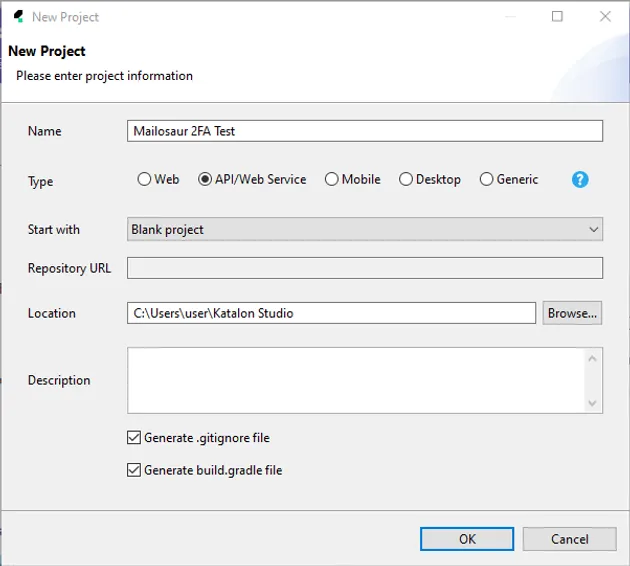Image resolution: width=630 pixels, height=566 pixels.
Task: Click inside the Description text area
Action: coord(355,380)
